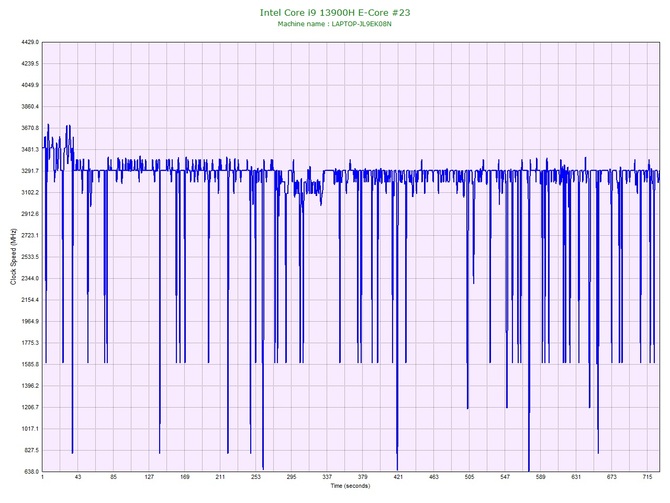670x503 pixels.
Task: Select the 2344.0 y-axis value
Action: point(30,278)
